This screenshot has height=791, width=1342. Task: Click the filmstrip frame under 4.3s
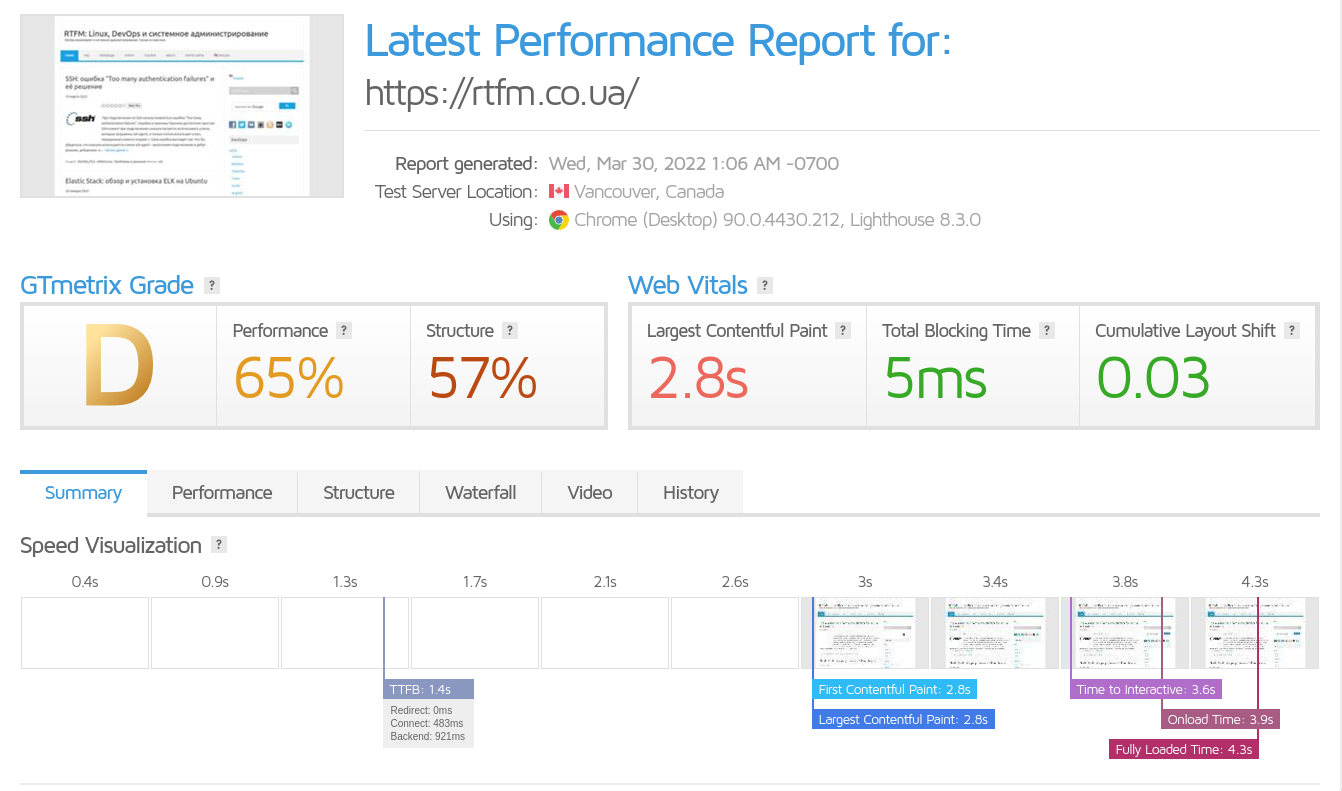coord(1255,633)
